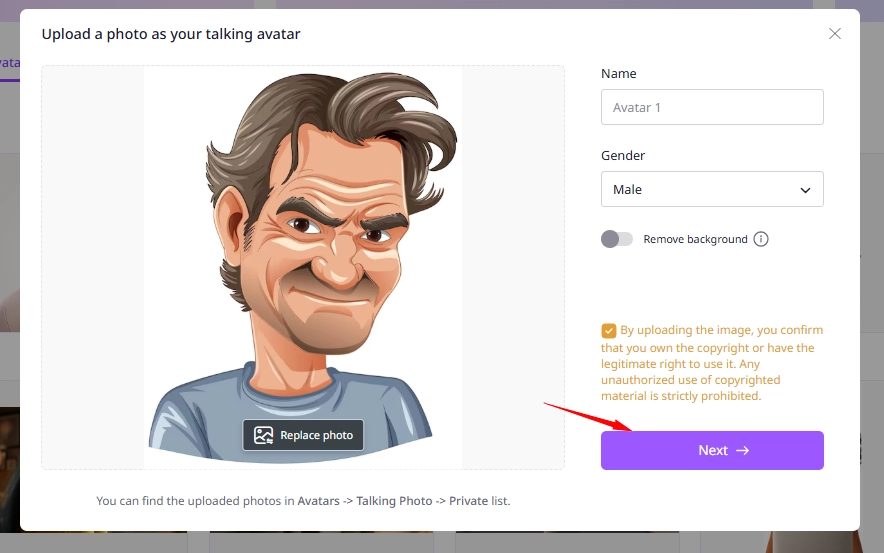Click the copyright disclaimer text

click(x=712, y=364)
